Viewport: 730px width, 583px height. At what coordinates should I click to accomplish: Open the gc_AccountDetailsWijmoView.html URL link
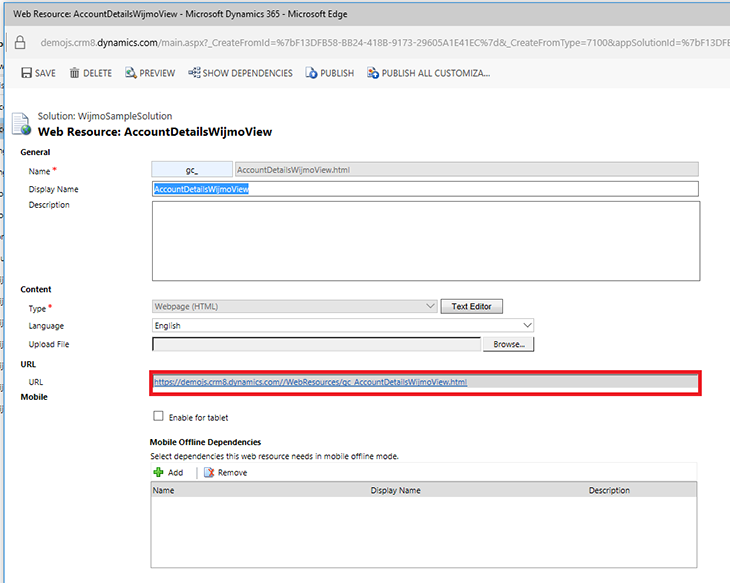[311, 382]
